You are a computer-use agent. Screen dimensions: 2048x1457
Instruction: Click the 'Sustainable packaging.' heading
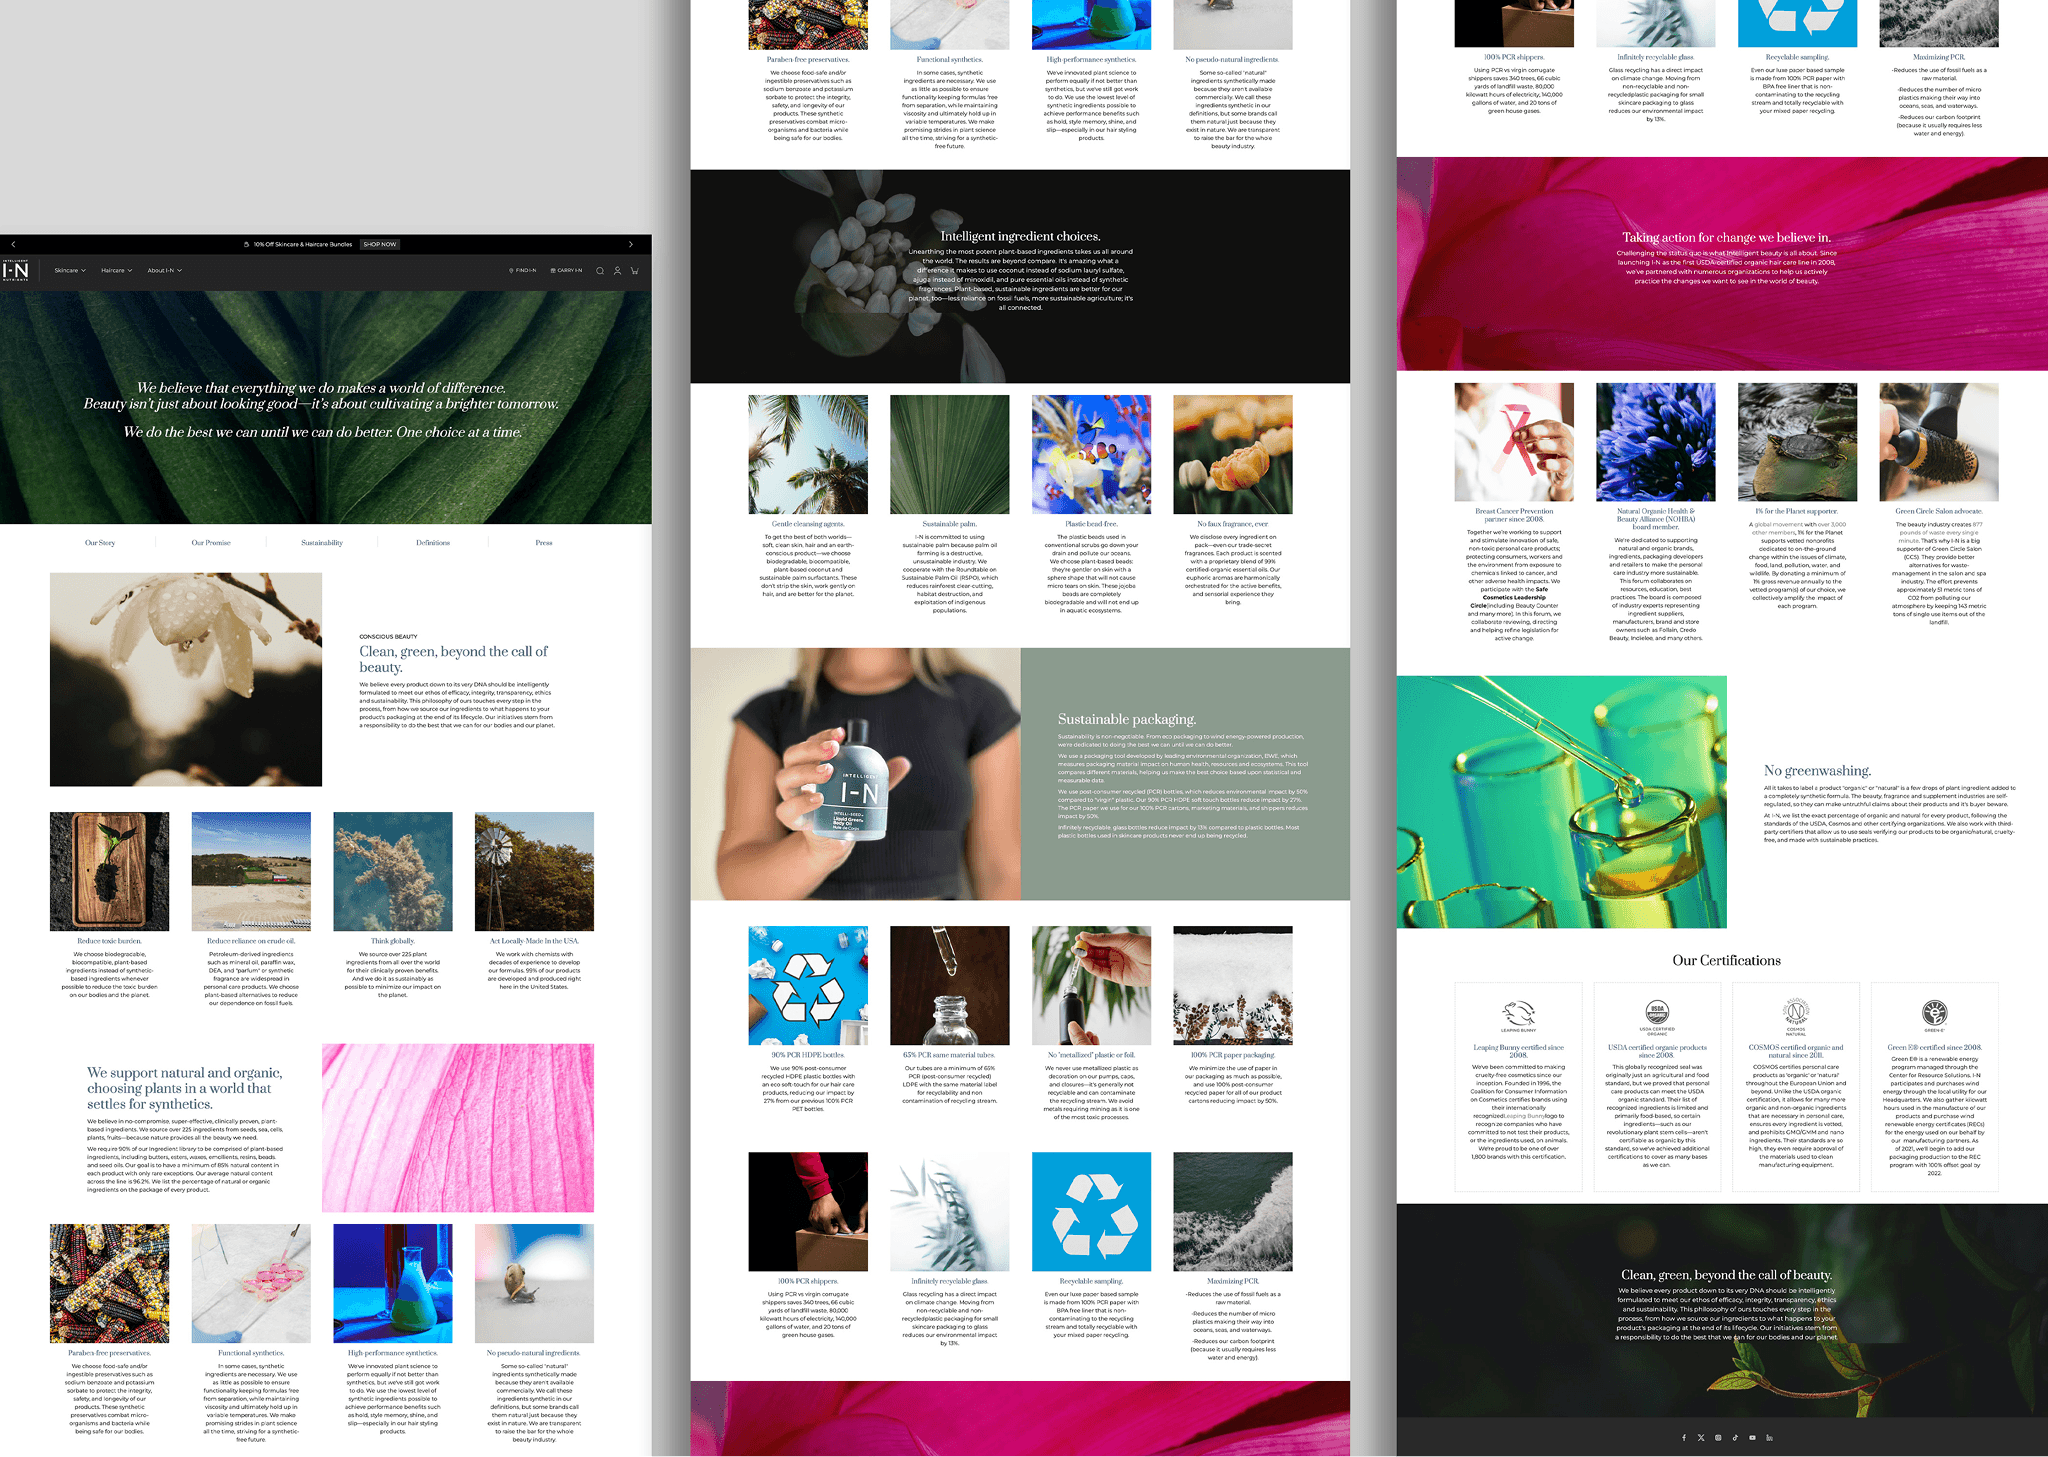pyautogui.click(x=1127, y=719)
